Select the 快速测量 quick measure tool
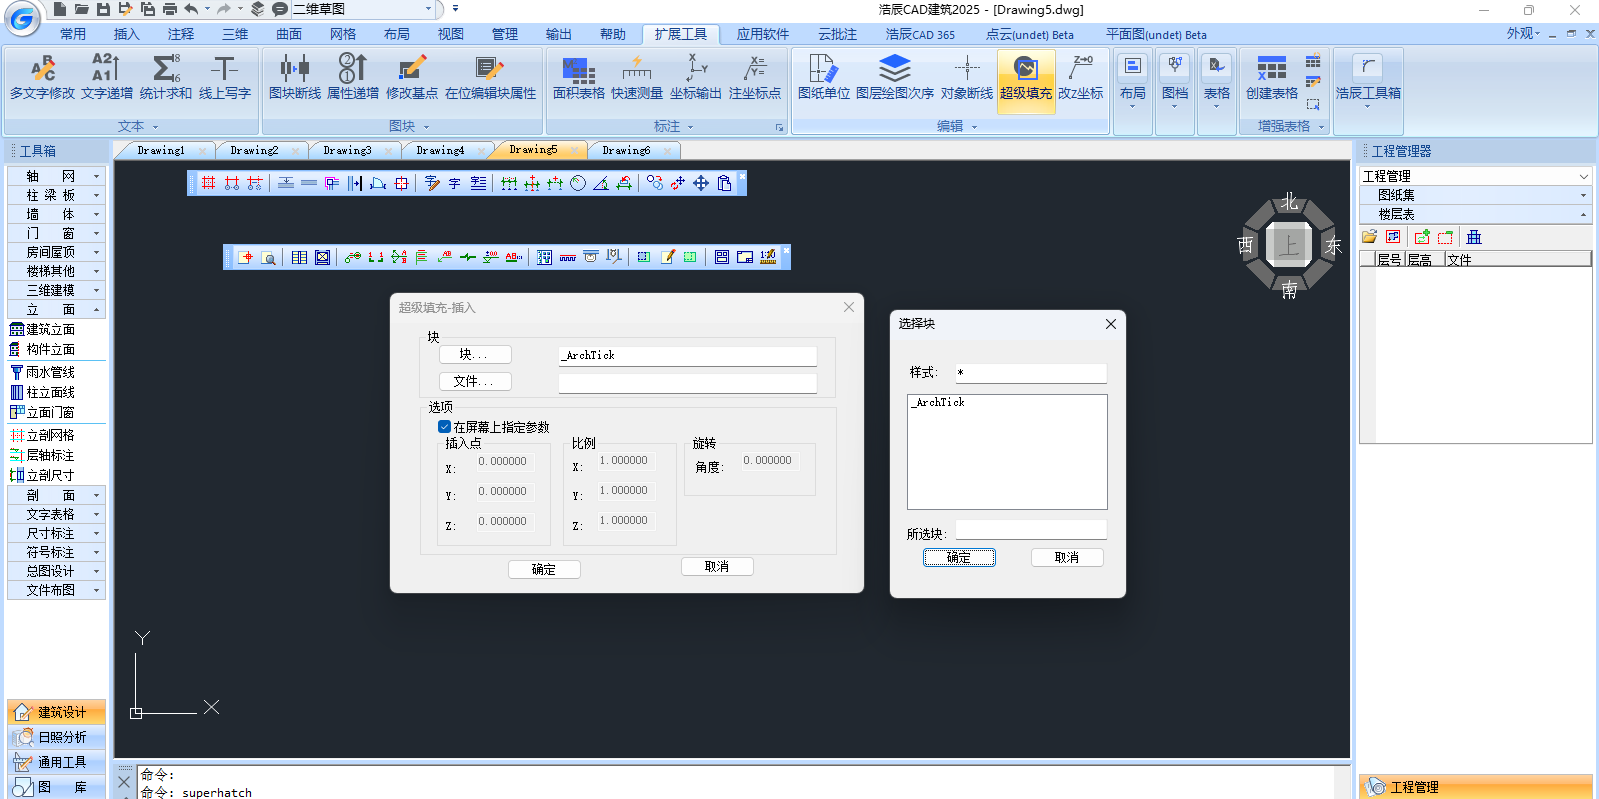Screen dimensions: 1599x799 tap(636, 78)
